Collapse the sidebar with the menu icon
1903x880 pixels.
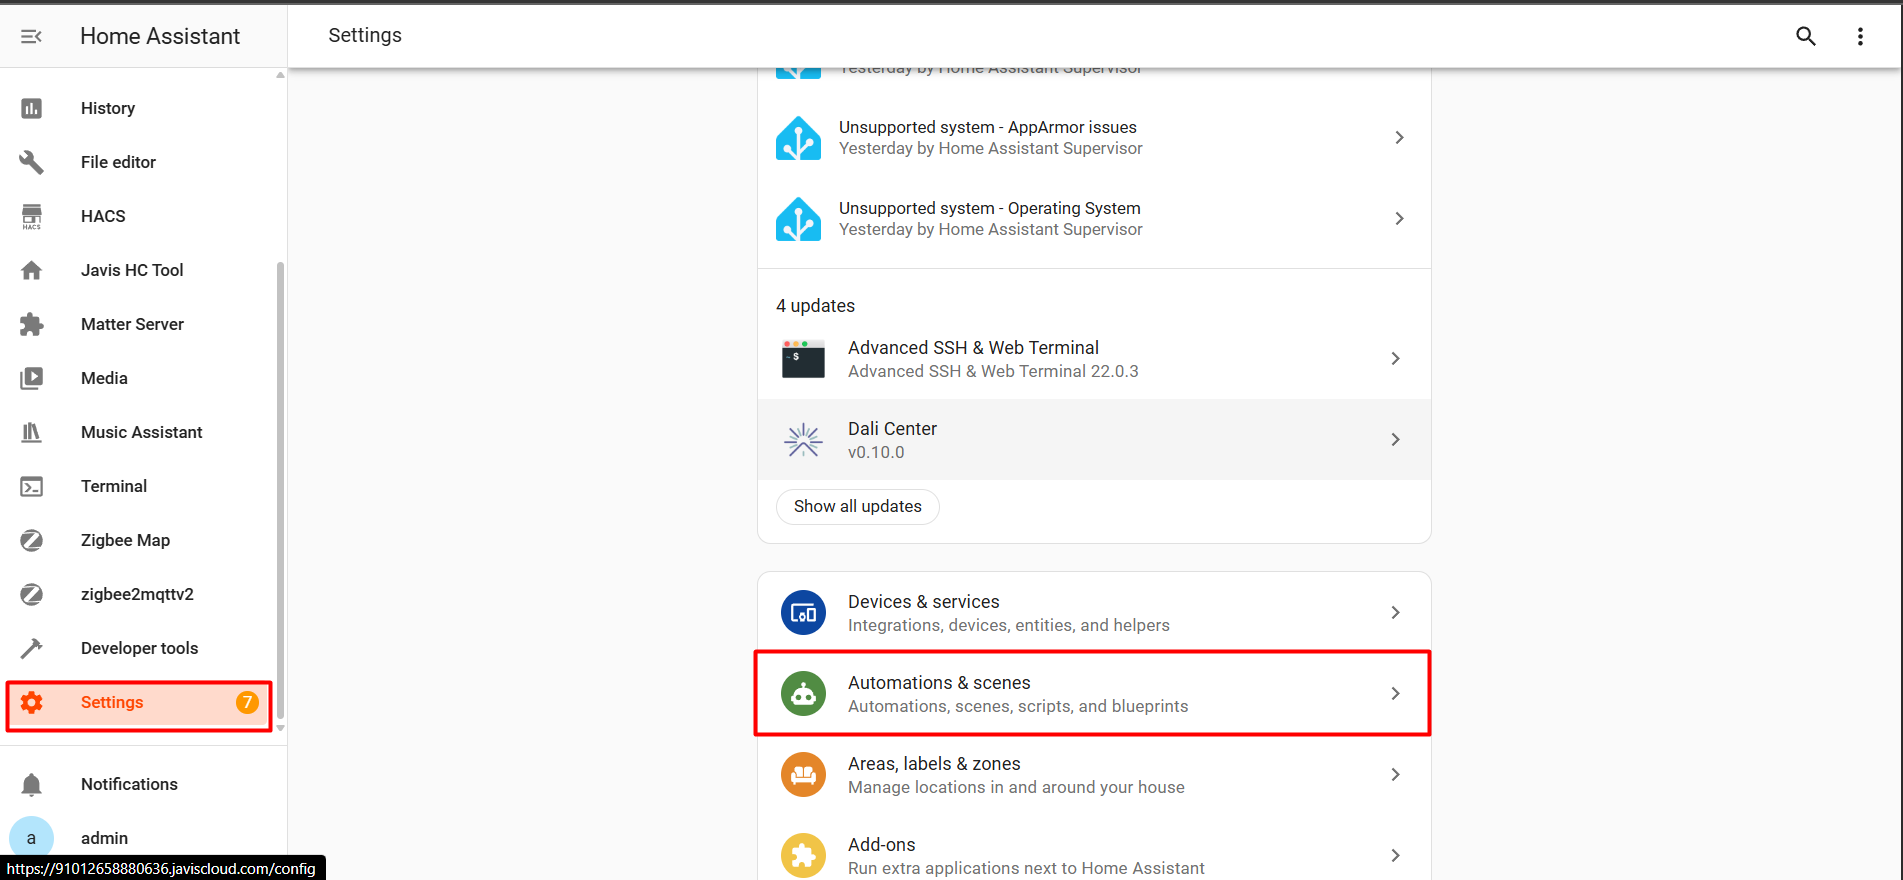(x=31, y=37)
